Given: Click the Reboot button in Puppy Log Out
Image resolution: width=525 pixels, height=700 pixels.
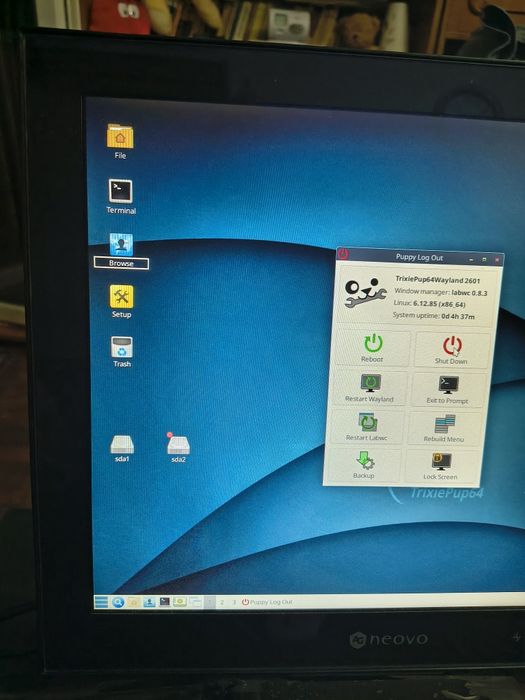Looking at the screenshot, I should [x=372, y=349].
